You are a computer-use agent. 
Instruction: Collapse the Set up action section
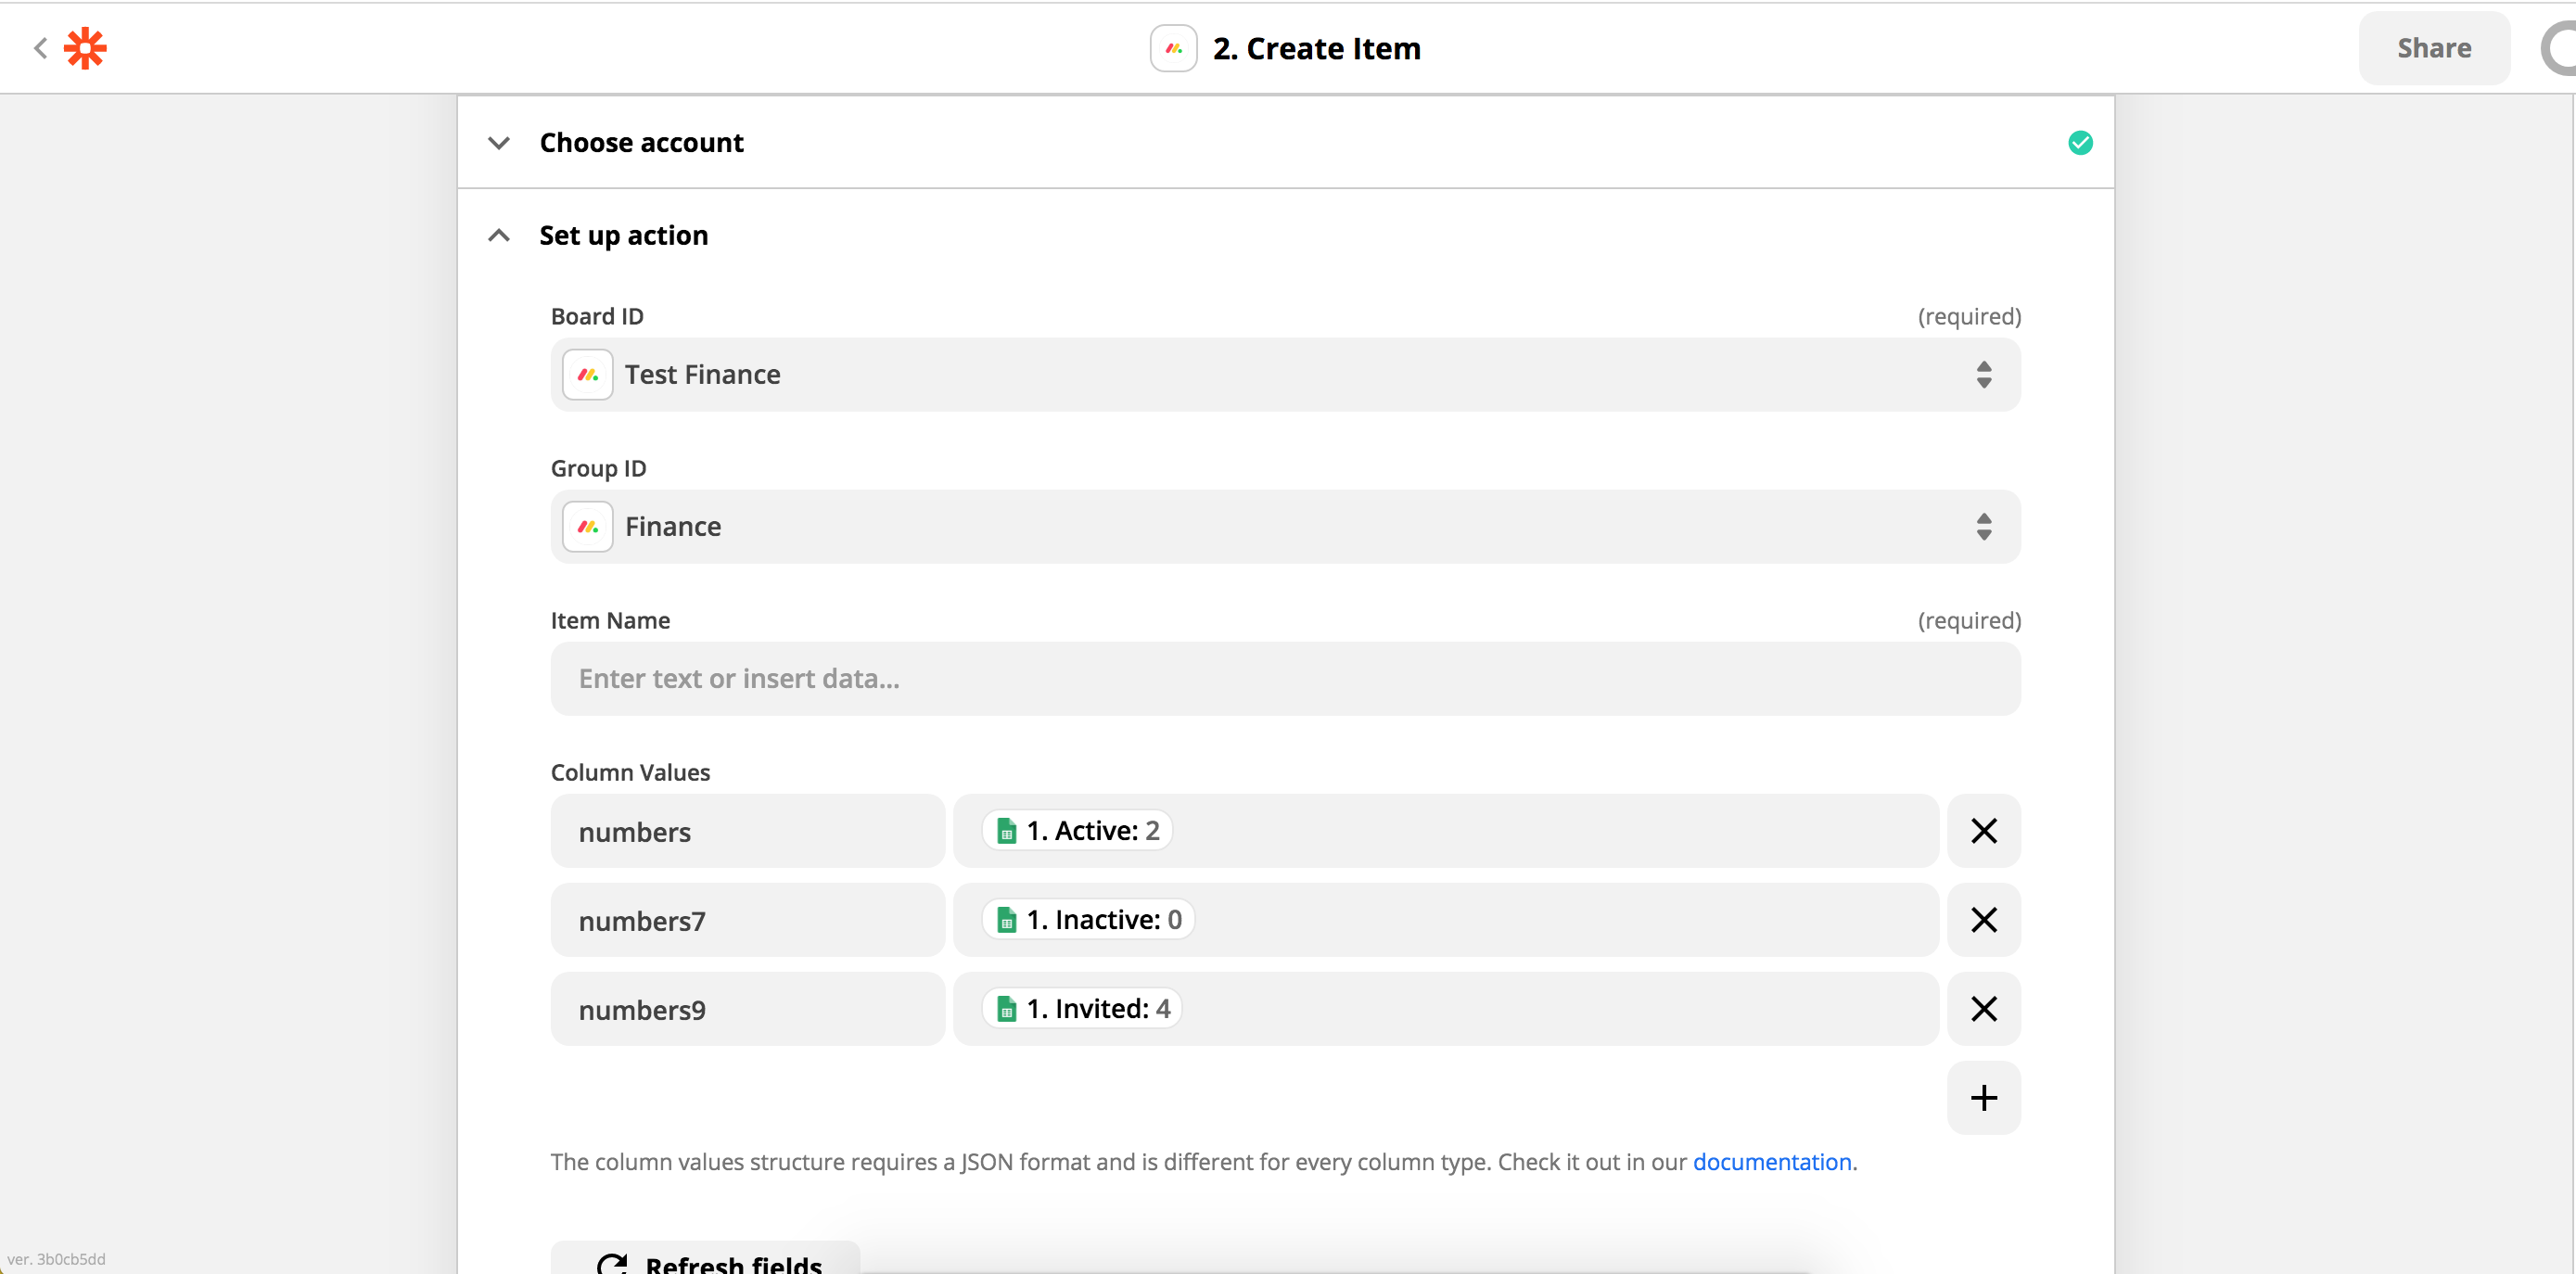coord(499,236)
